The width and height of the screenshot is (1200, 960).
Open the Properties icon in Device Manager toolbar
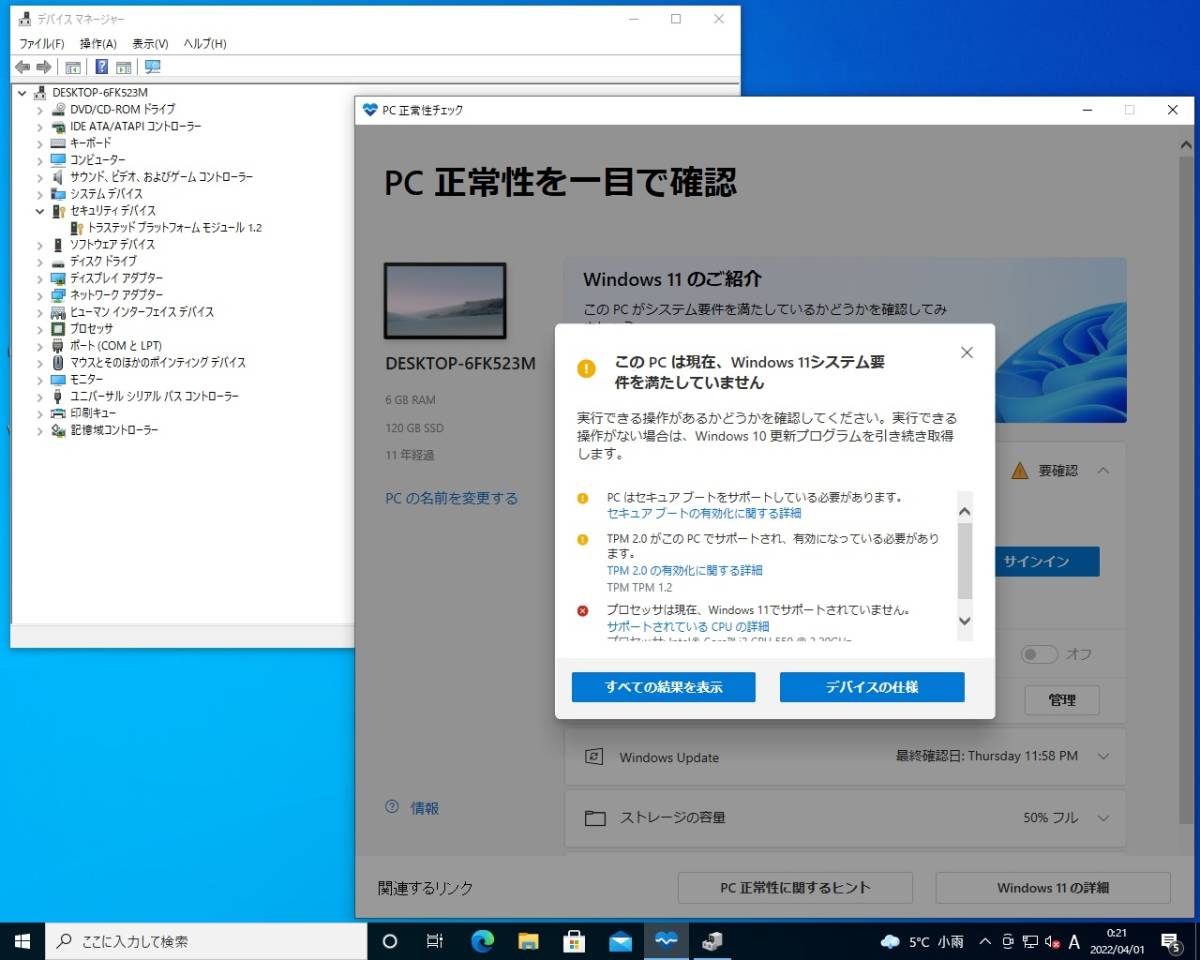coord(72,67)
